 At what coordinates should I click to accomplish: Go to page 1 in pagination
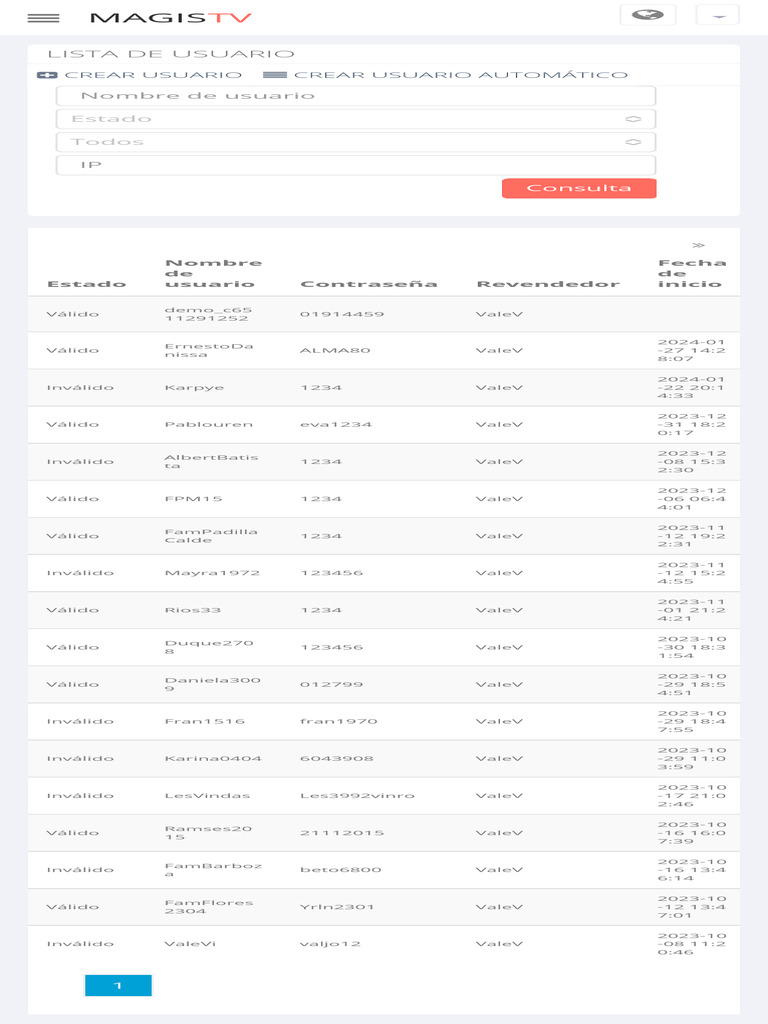point(118,986)
